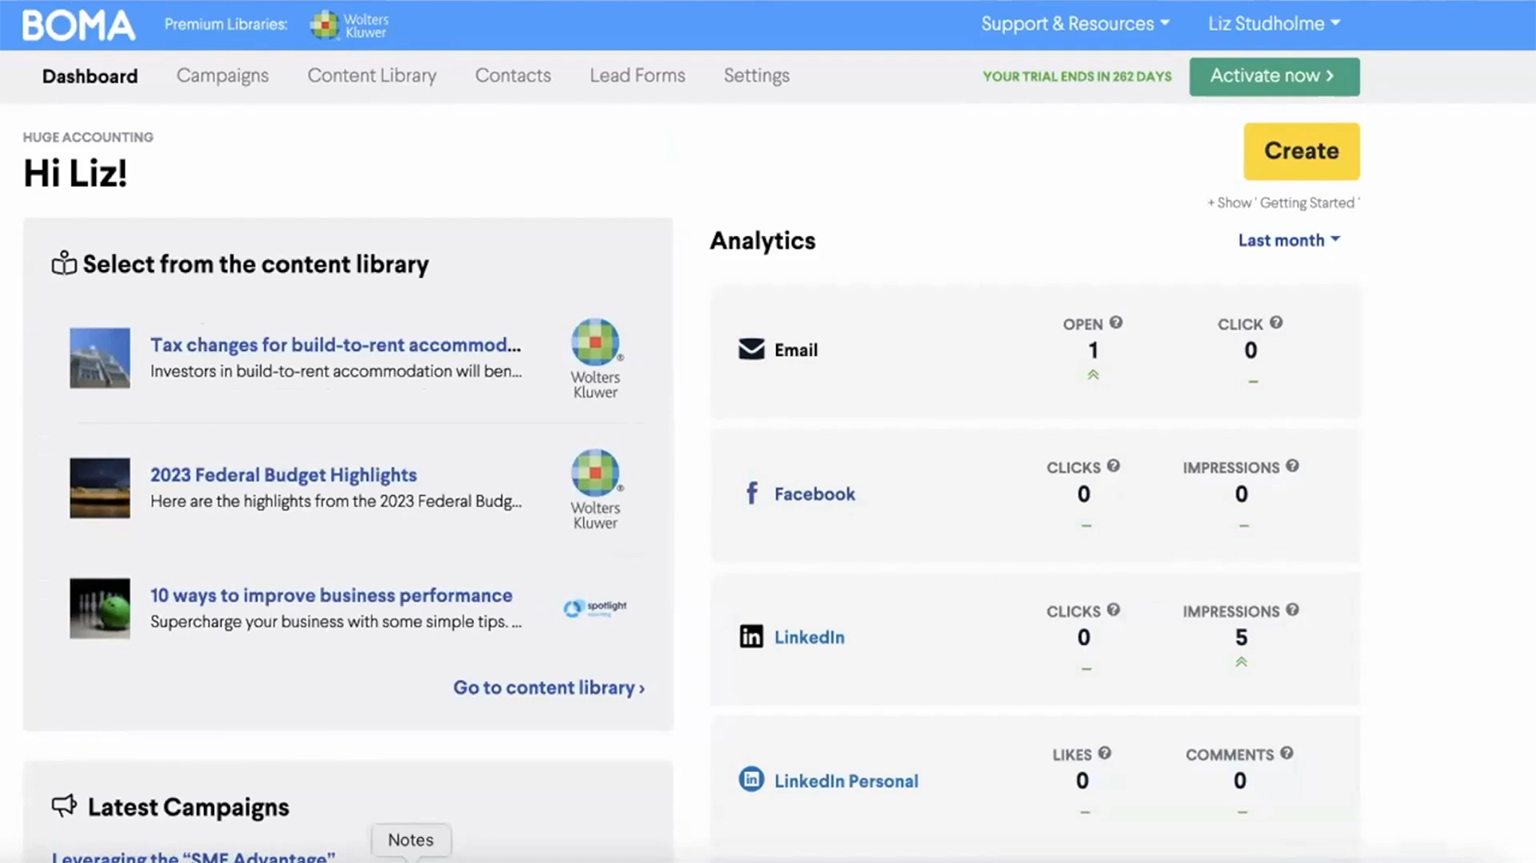Open the 2023 Federal Budget Highlights thumbnail
Screen dimensions: 1536x863
[x=100, y=488]
